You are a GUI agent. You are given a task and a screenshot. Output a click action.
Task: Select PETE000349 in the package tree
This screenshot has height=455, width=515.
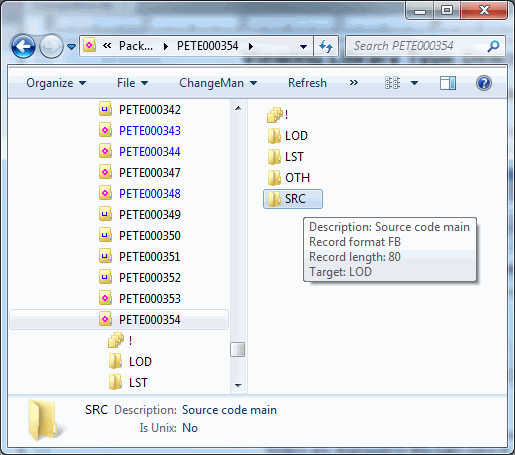click(150, 215)
